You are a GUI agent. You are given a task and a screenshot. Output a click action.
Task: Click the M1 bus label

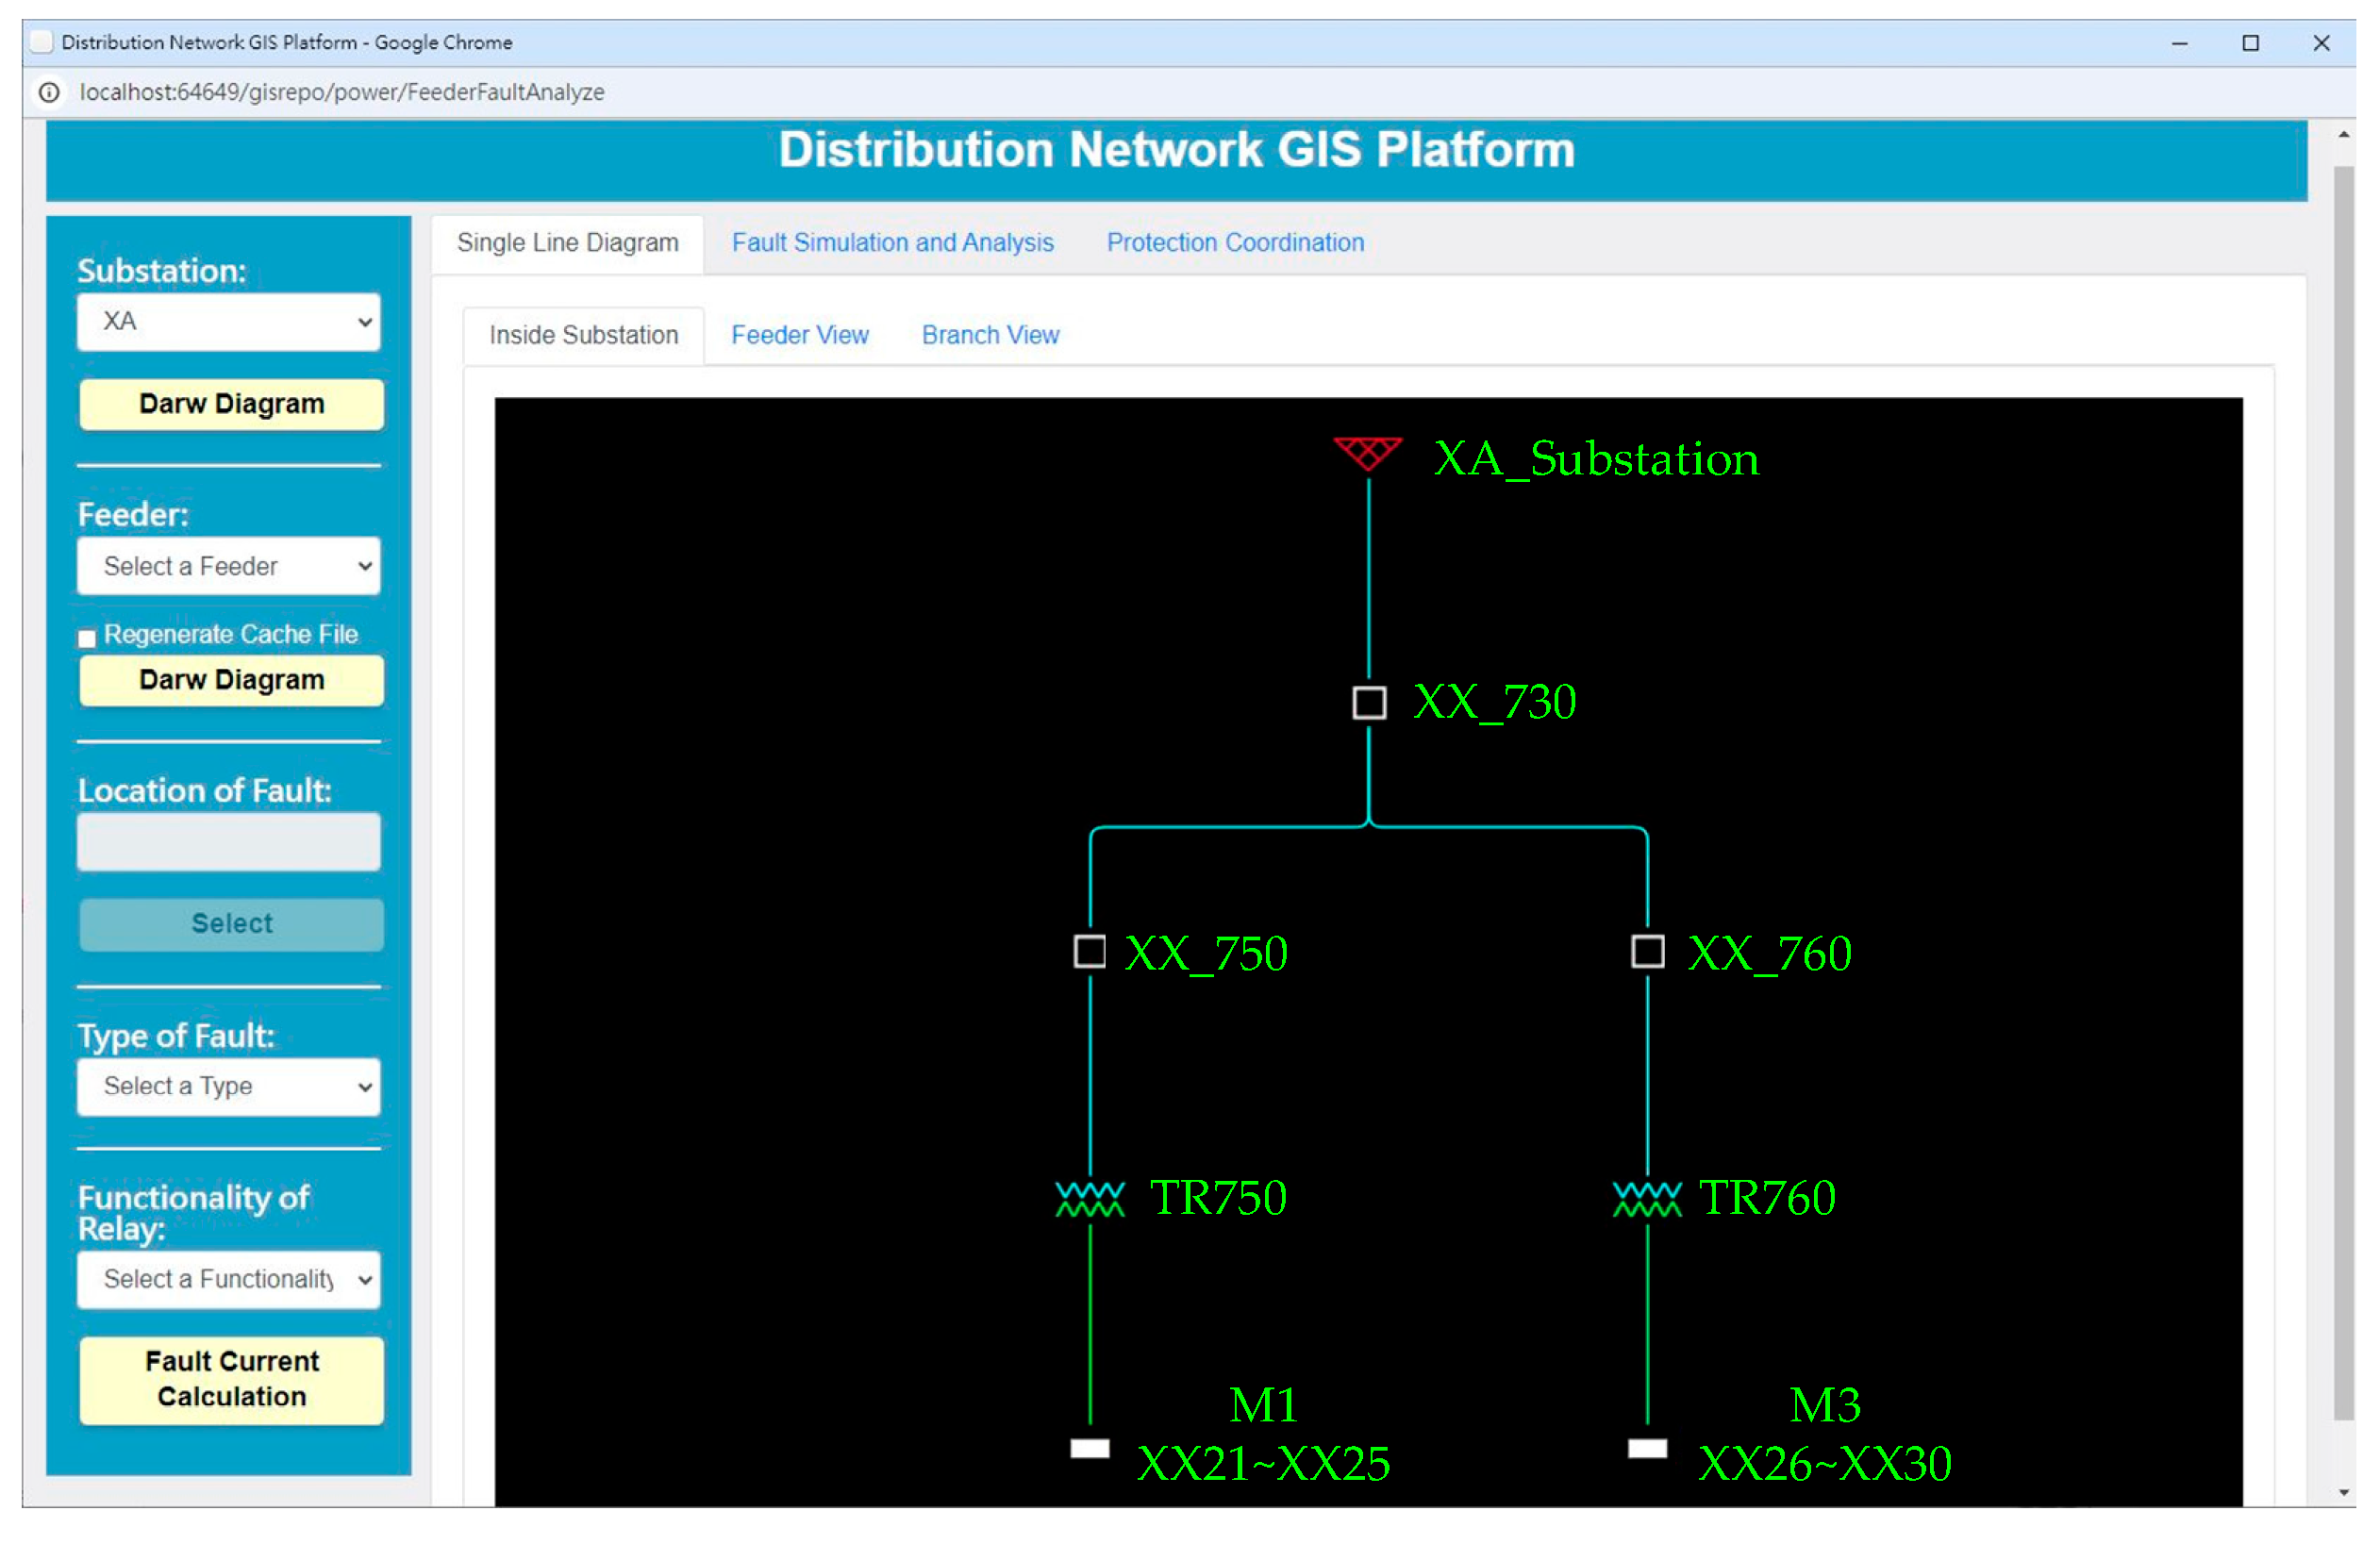(x=1264, y=1405)
